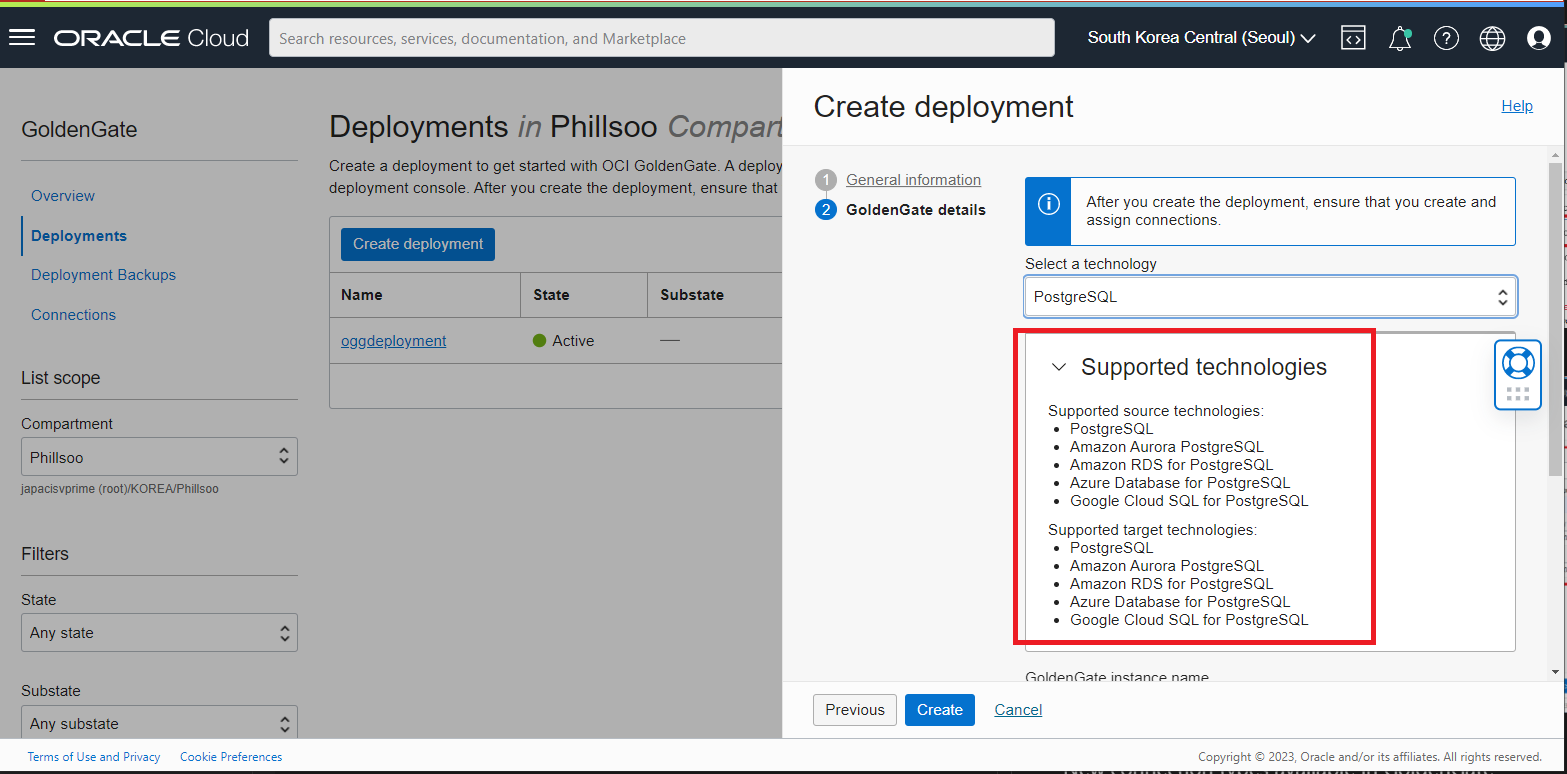Click Google Cloud SQL for PostgreSQL under target
Viewport: 1567px width, 774px height.
(1189, 620)
